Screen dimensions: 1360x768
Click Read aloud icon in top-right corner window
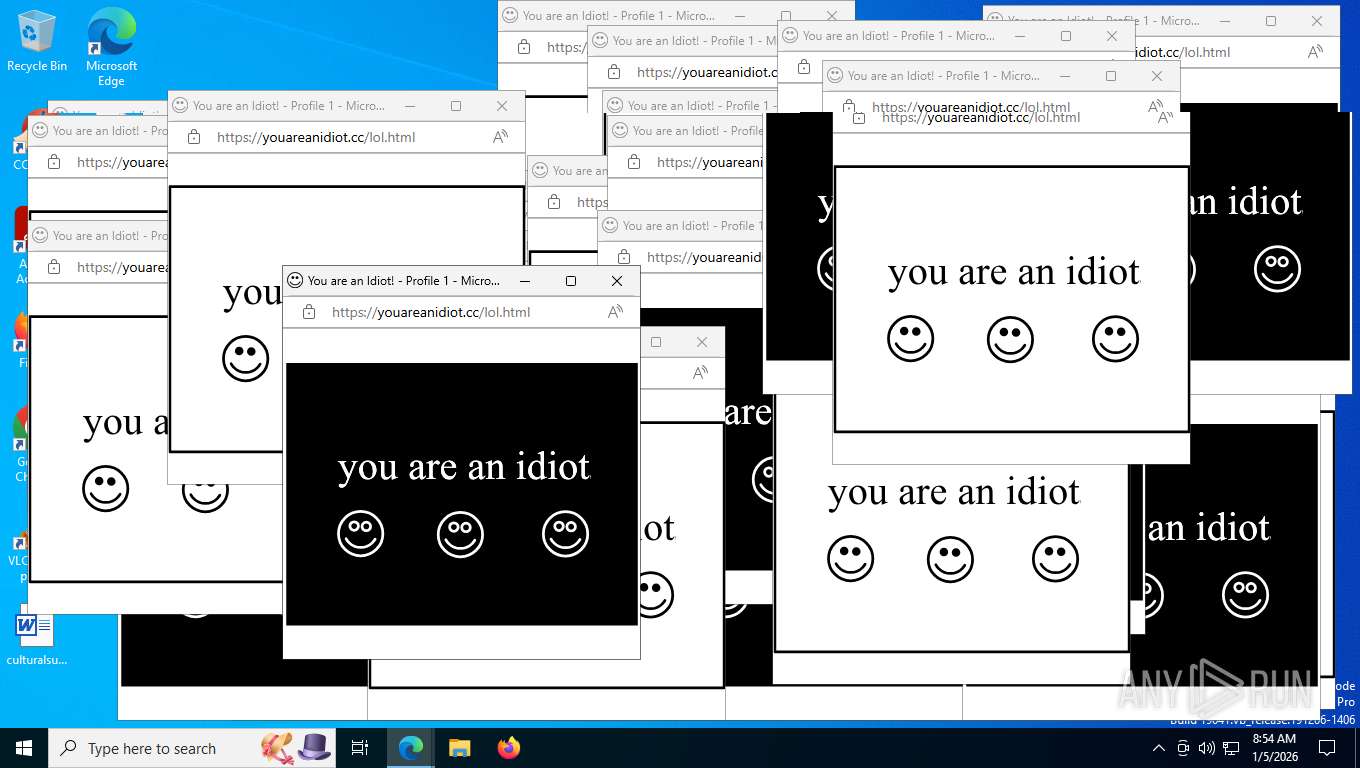[1316, 52]
